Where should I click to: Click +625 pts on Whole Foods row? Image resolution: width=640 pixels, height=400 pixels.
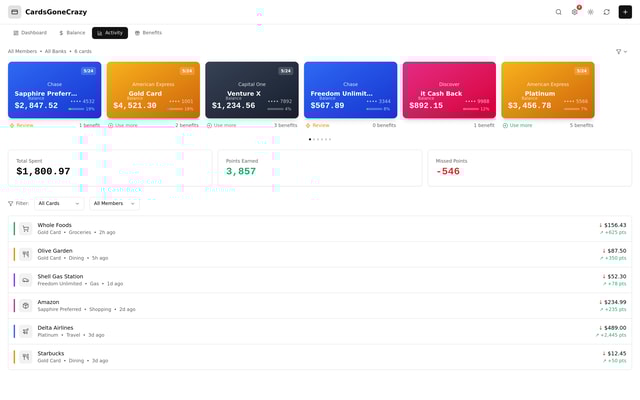click(x=616, y=232)
